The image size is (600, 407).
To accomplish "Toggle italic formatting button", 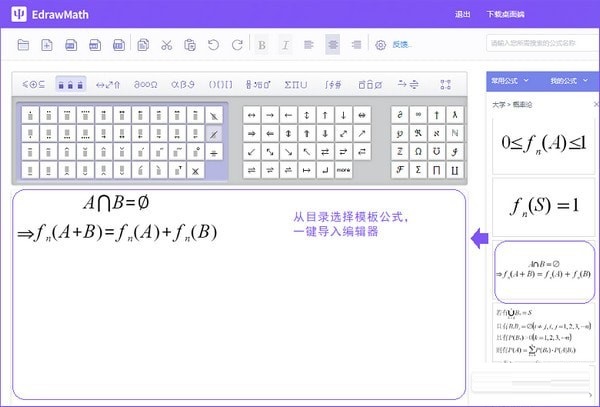I will point(285,44).
